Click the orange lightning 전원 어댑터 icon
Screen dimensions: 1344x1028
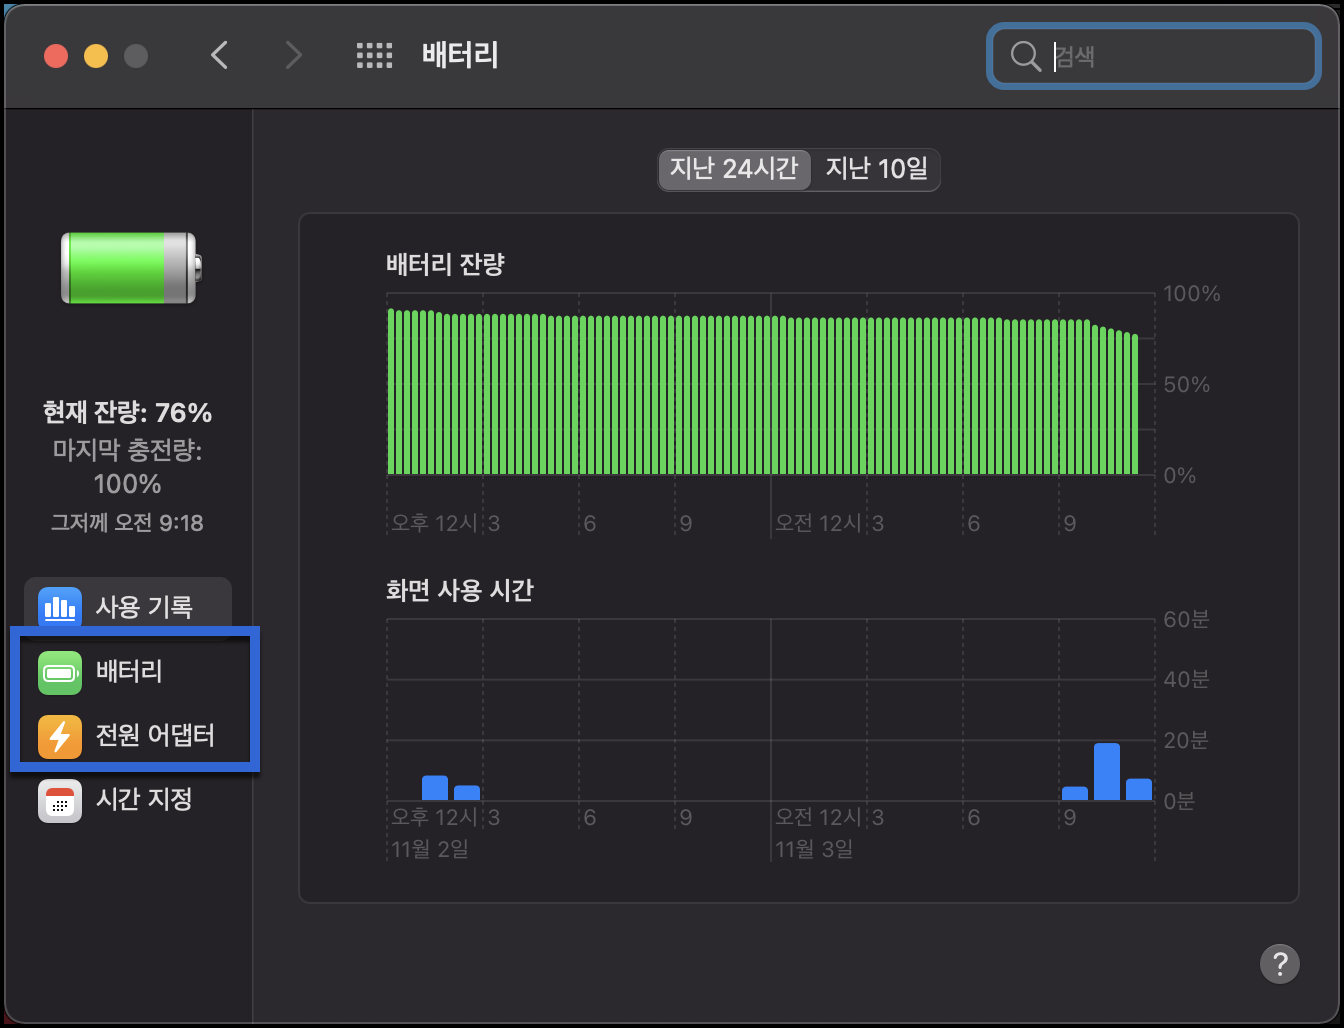coord(60,736)
